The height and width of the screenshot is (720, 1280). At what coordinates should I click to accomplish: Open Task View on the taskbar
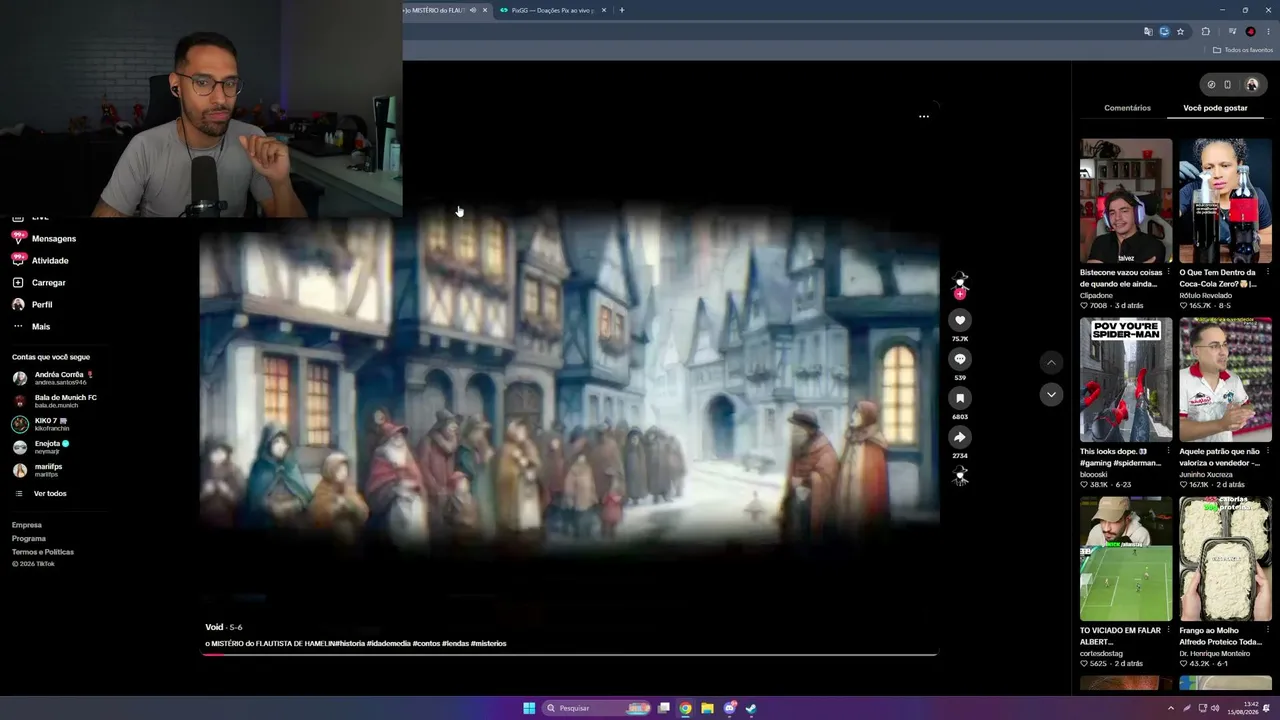663,708
